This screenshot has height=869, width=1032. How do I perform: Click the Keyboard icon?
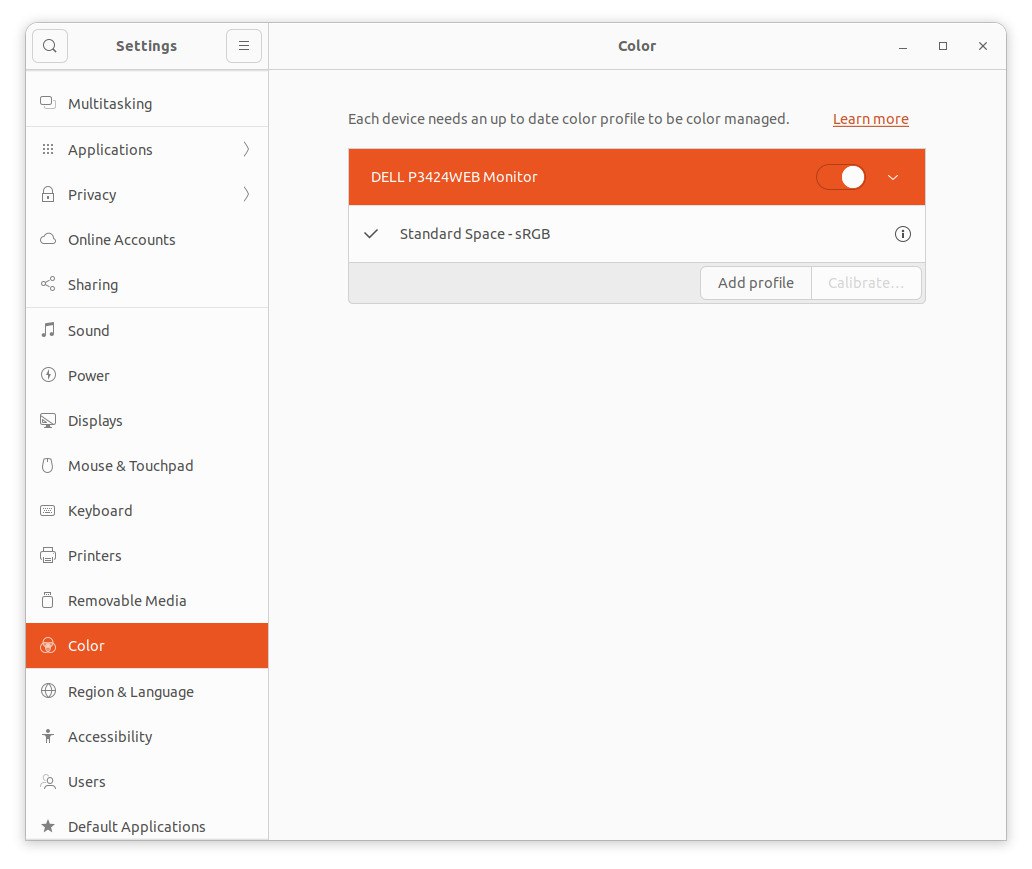(48, 511)
